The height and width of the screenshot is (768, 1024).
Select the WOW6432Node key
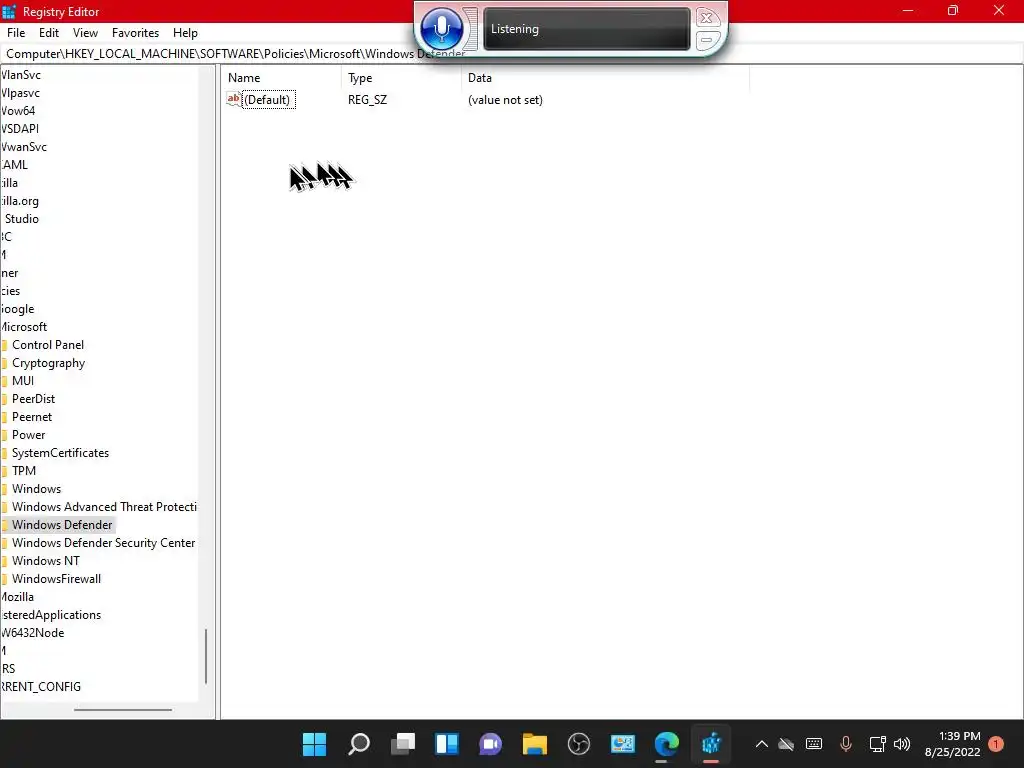click(x=33, y=633)
